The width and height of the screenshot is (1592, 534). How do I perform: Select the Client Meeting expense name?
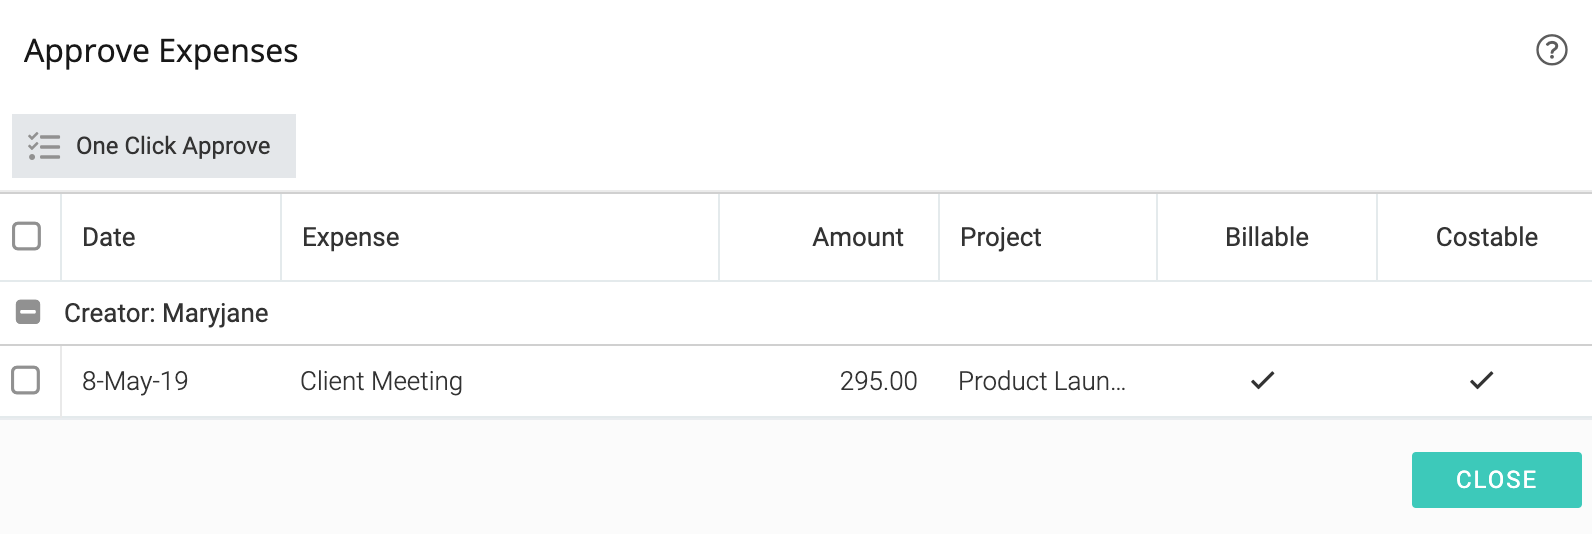(x=381, y=381)
